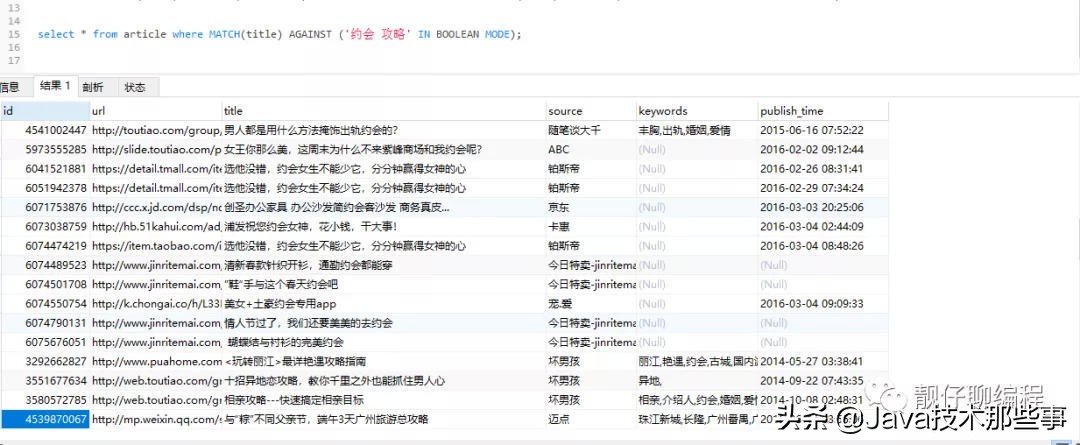1080x445 pixels.
Task: Open the 剖析 tab
Action: pos(93,87)
